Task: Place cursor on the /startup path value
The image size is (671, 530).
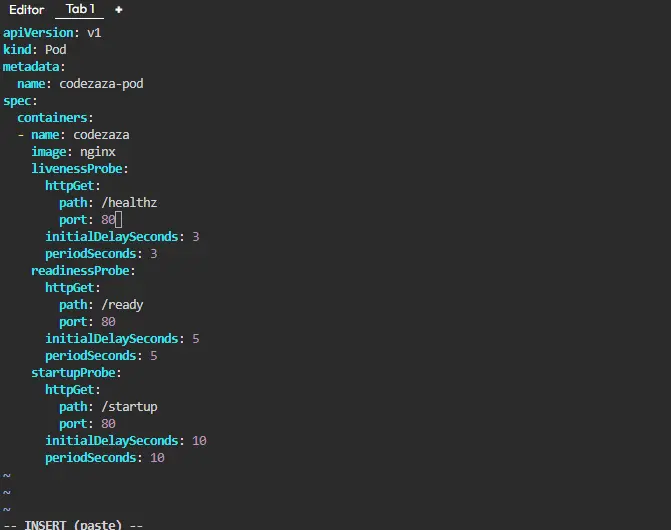Action: pyautogui.click(x=129, y=407)
